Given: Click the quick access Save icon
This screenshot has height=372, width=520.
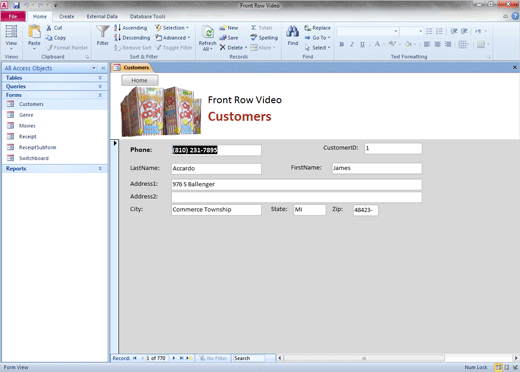Looking at the screenshot, I should point(16,5).
